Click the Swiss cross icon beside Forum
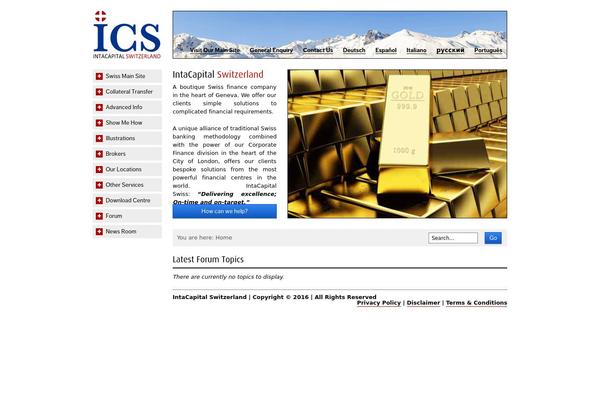 [99, 216]
